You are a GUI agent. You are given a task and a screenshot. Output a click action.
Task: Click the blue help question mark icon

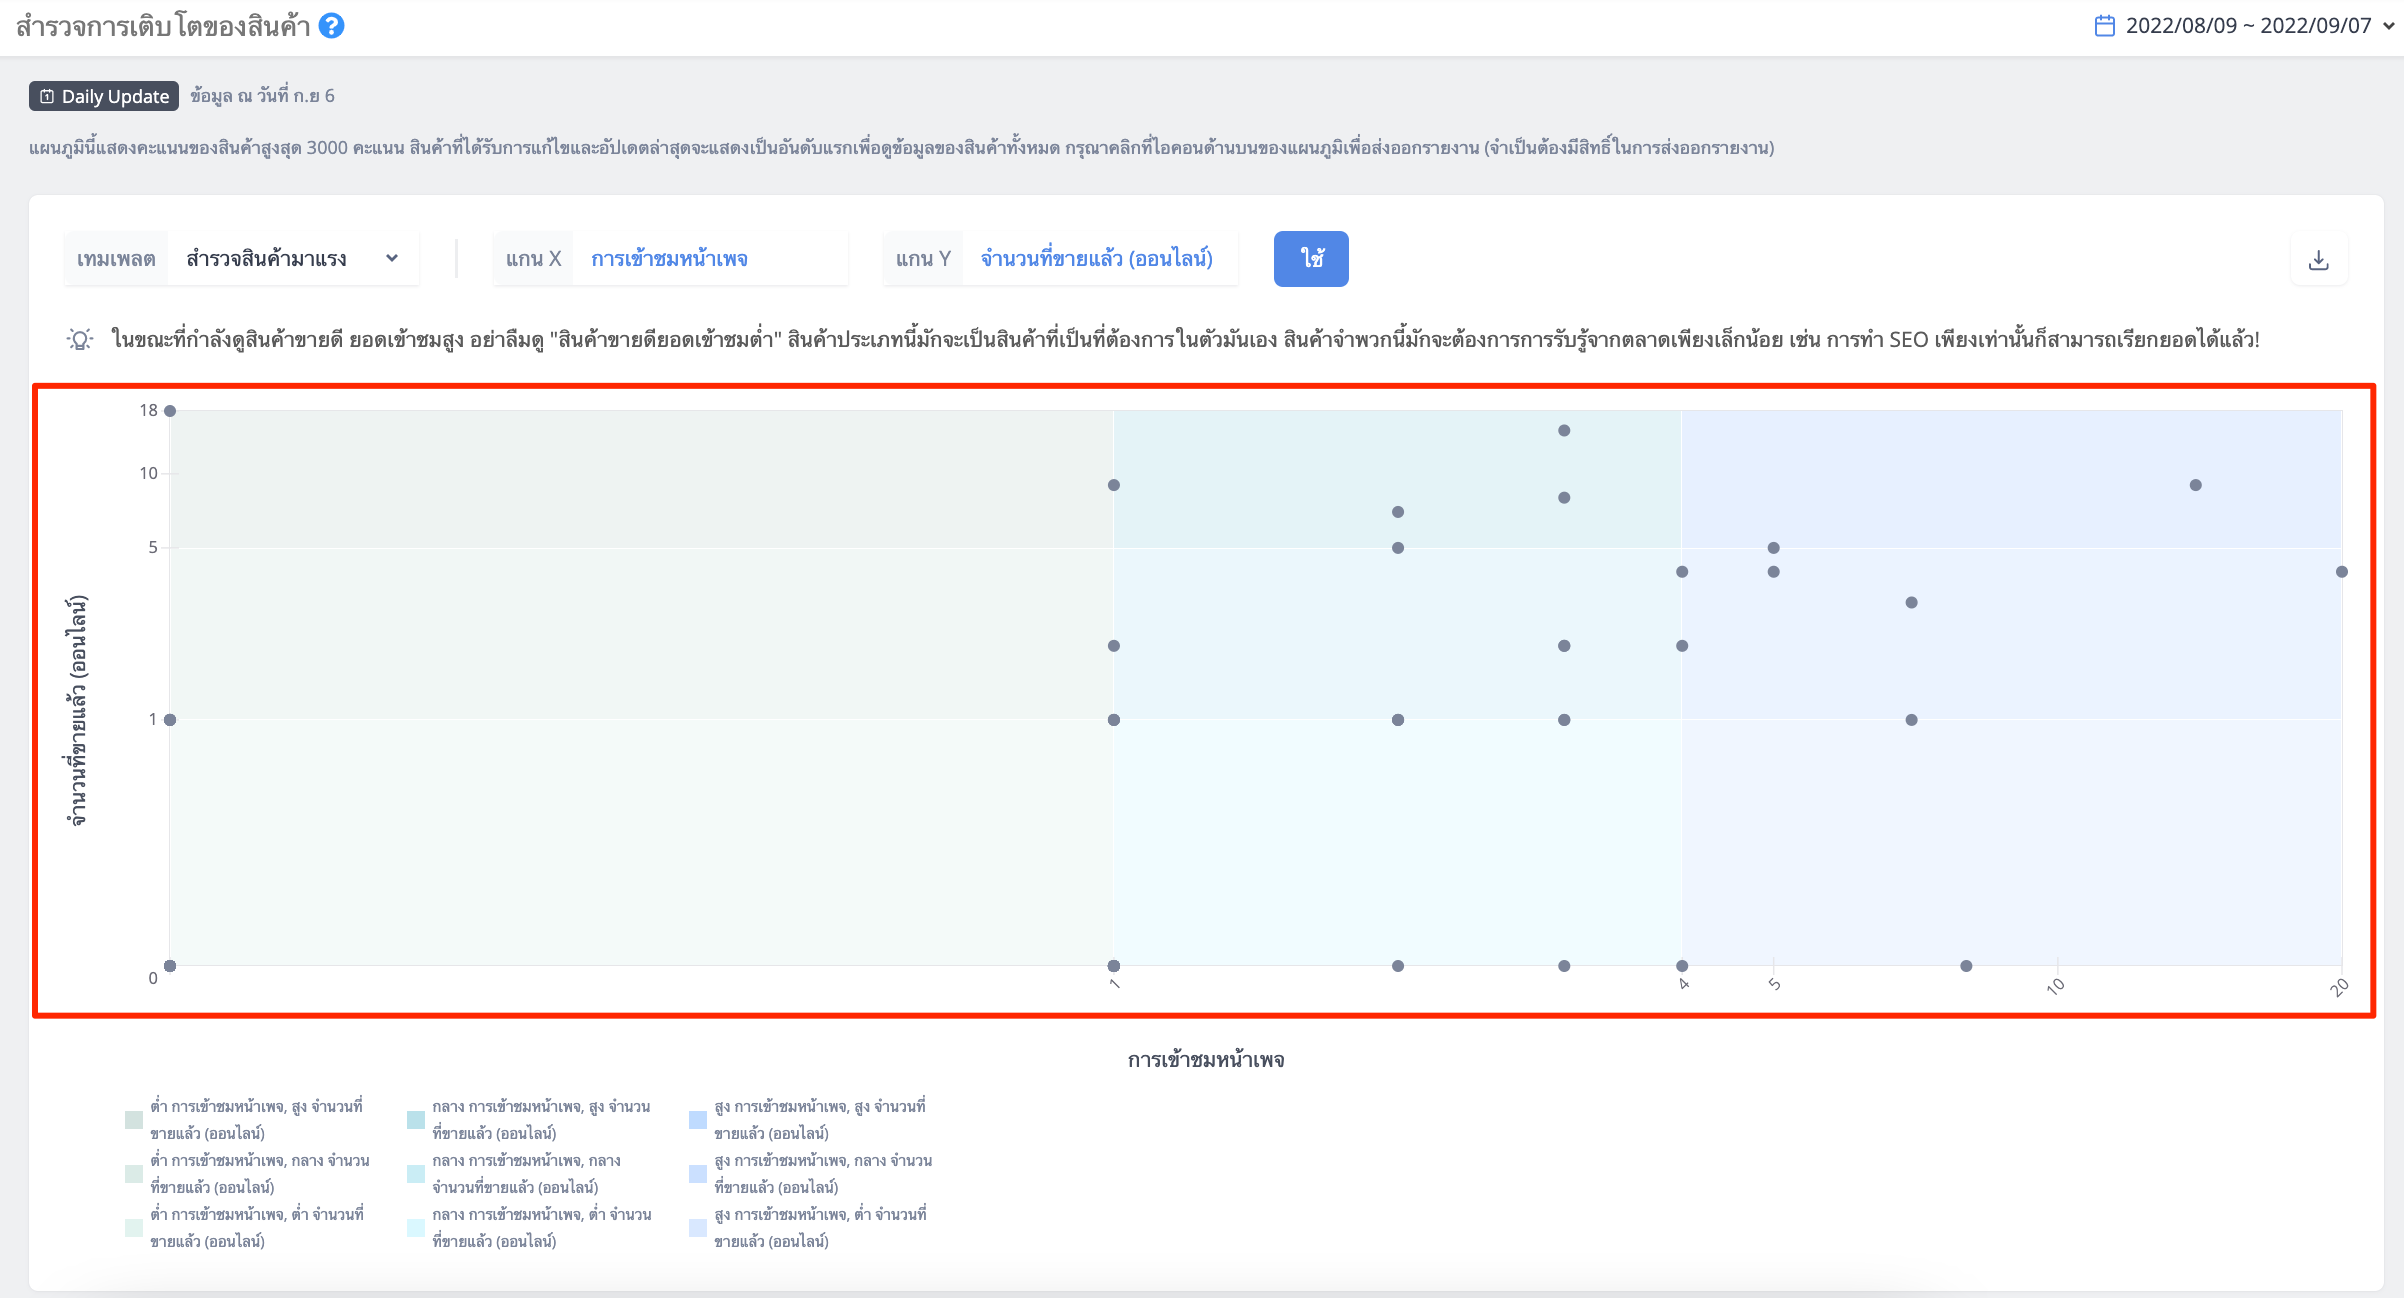point(332,26)
